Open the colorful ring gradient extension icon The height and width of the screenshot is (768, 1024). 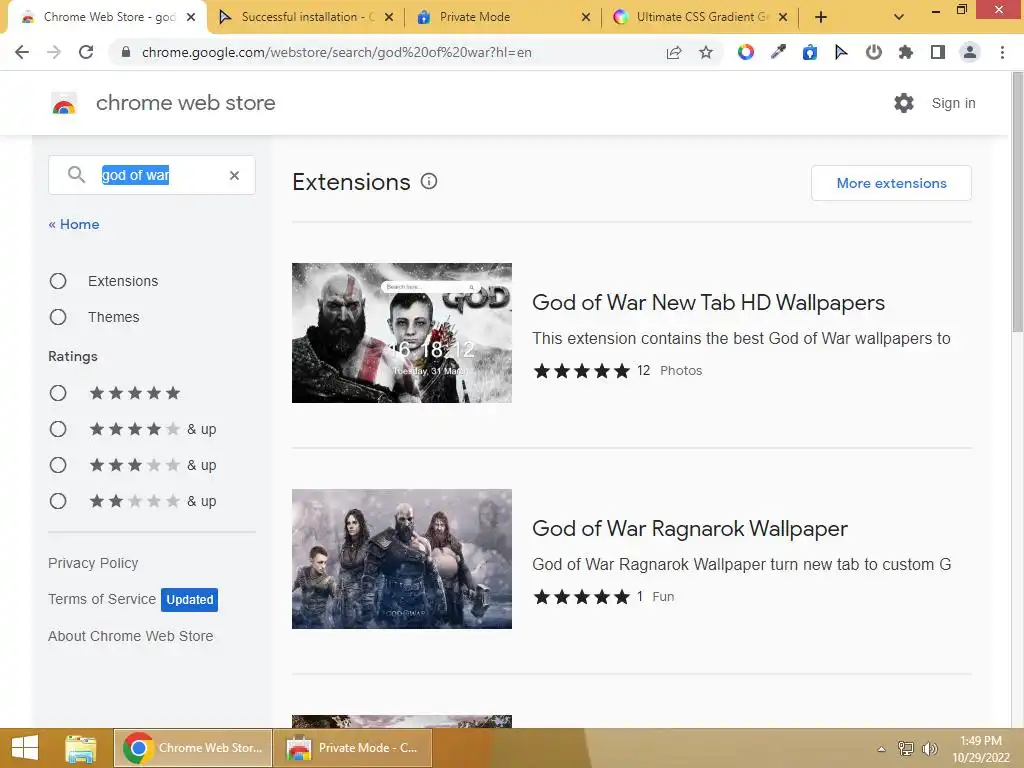tap(745, 52)
